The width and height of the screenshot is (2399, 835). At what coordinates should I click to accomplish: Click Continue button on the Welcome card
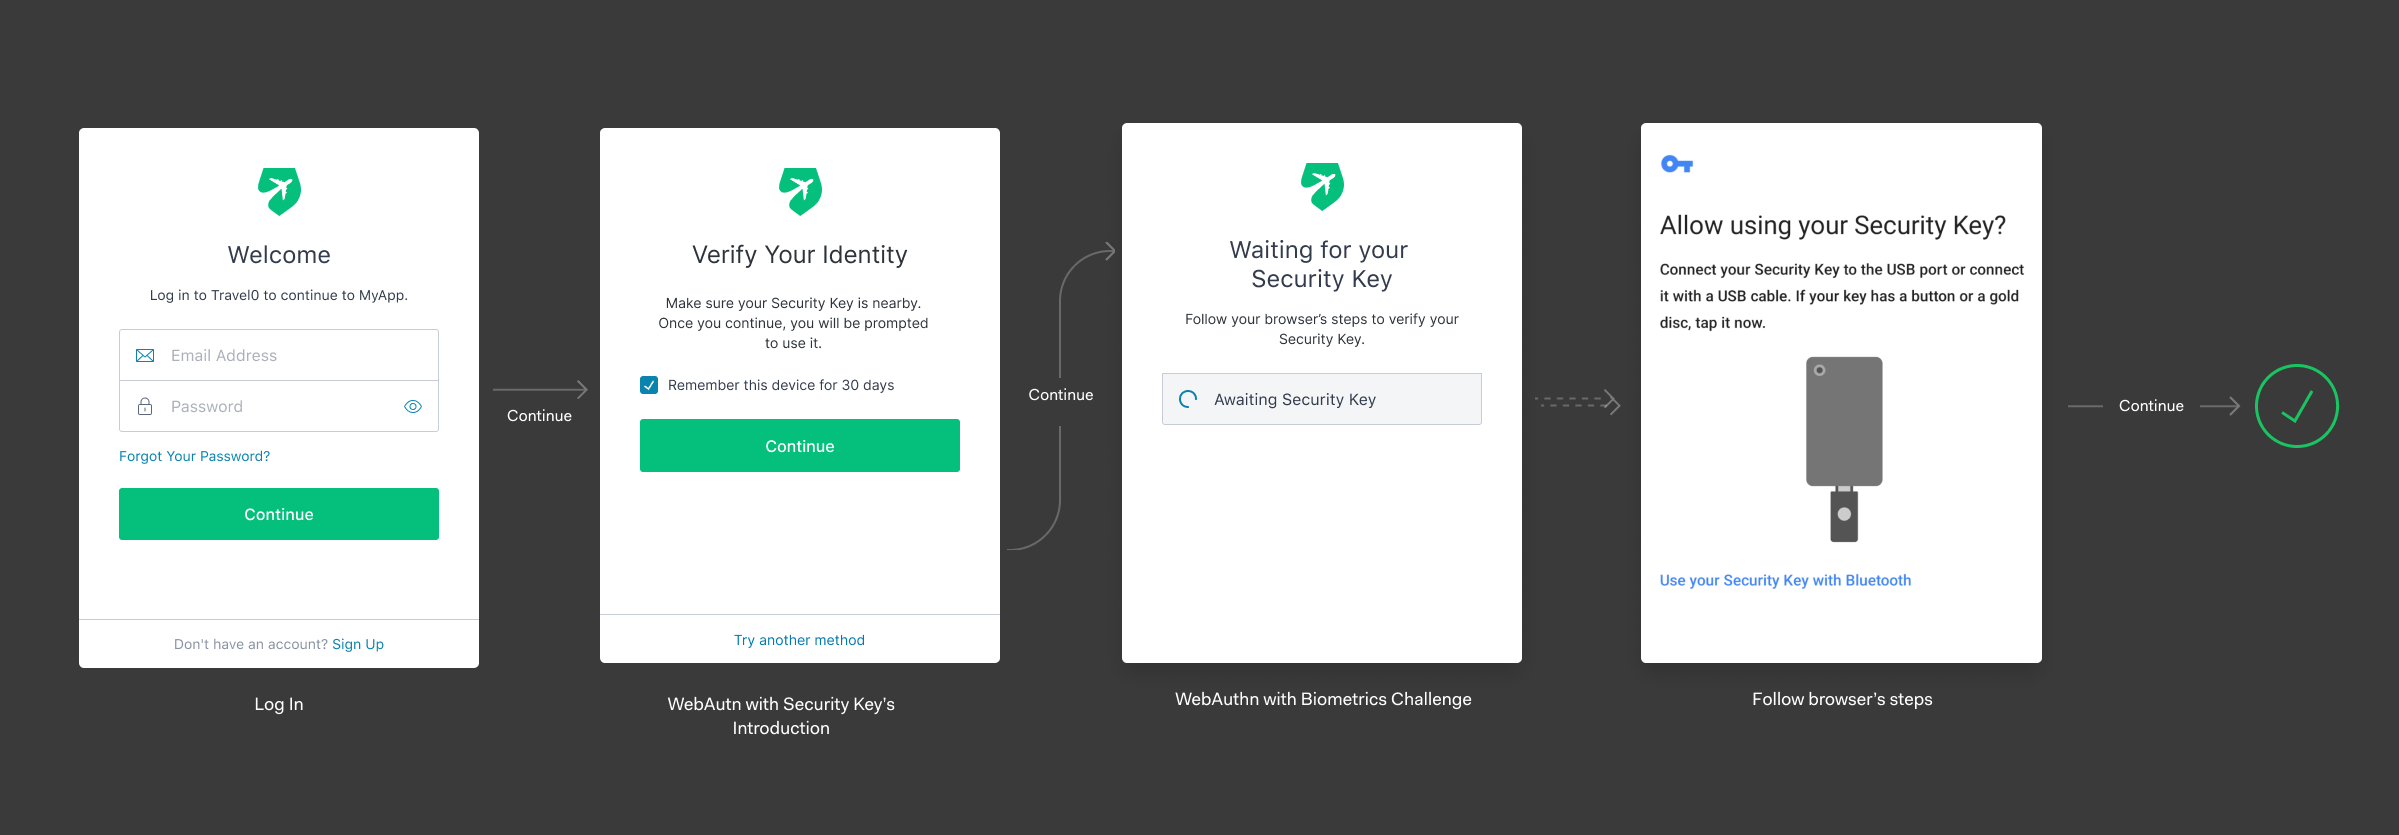click(x=279, y=514)
